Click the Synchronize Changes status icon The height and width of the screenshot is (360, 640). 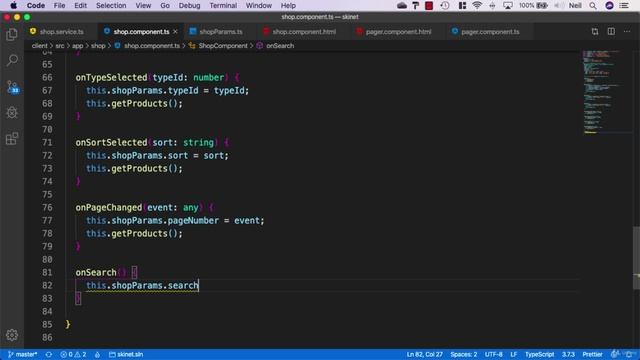pos(49,354)
